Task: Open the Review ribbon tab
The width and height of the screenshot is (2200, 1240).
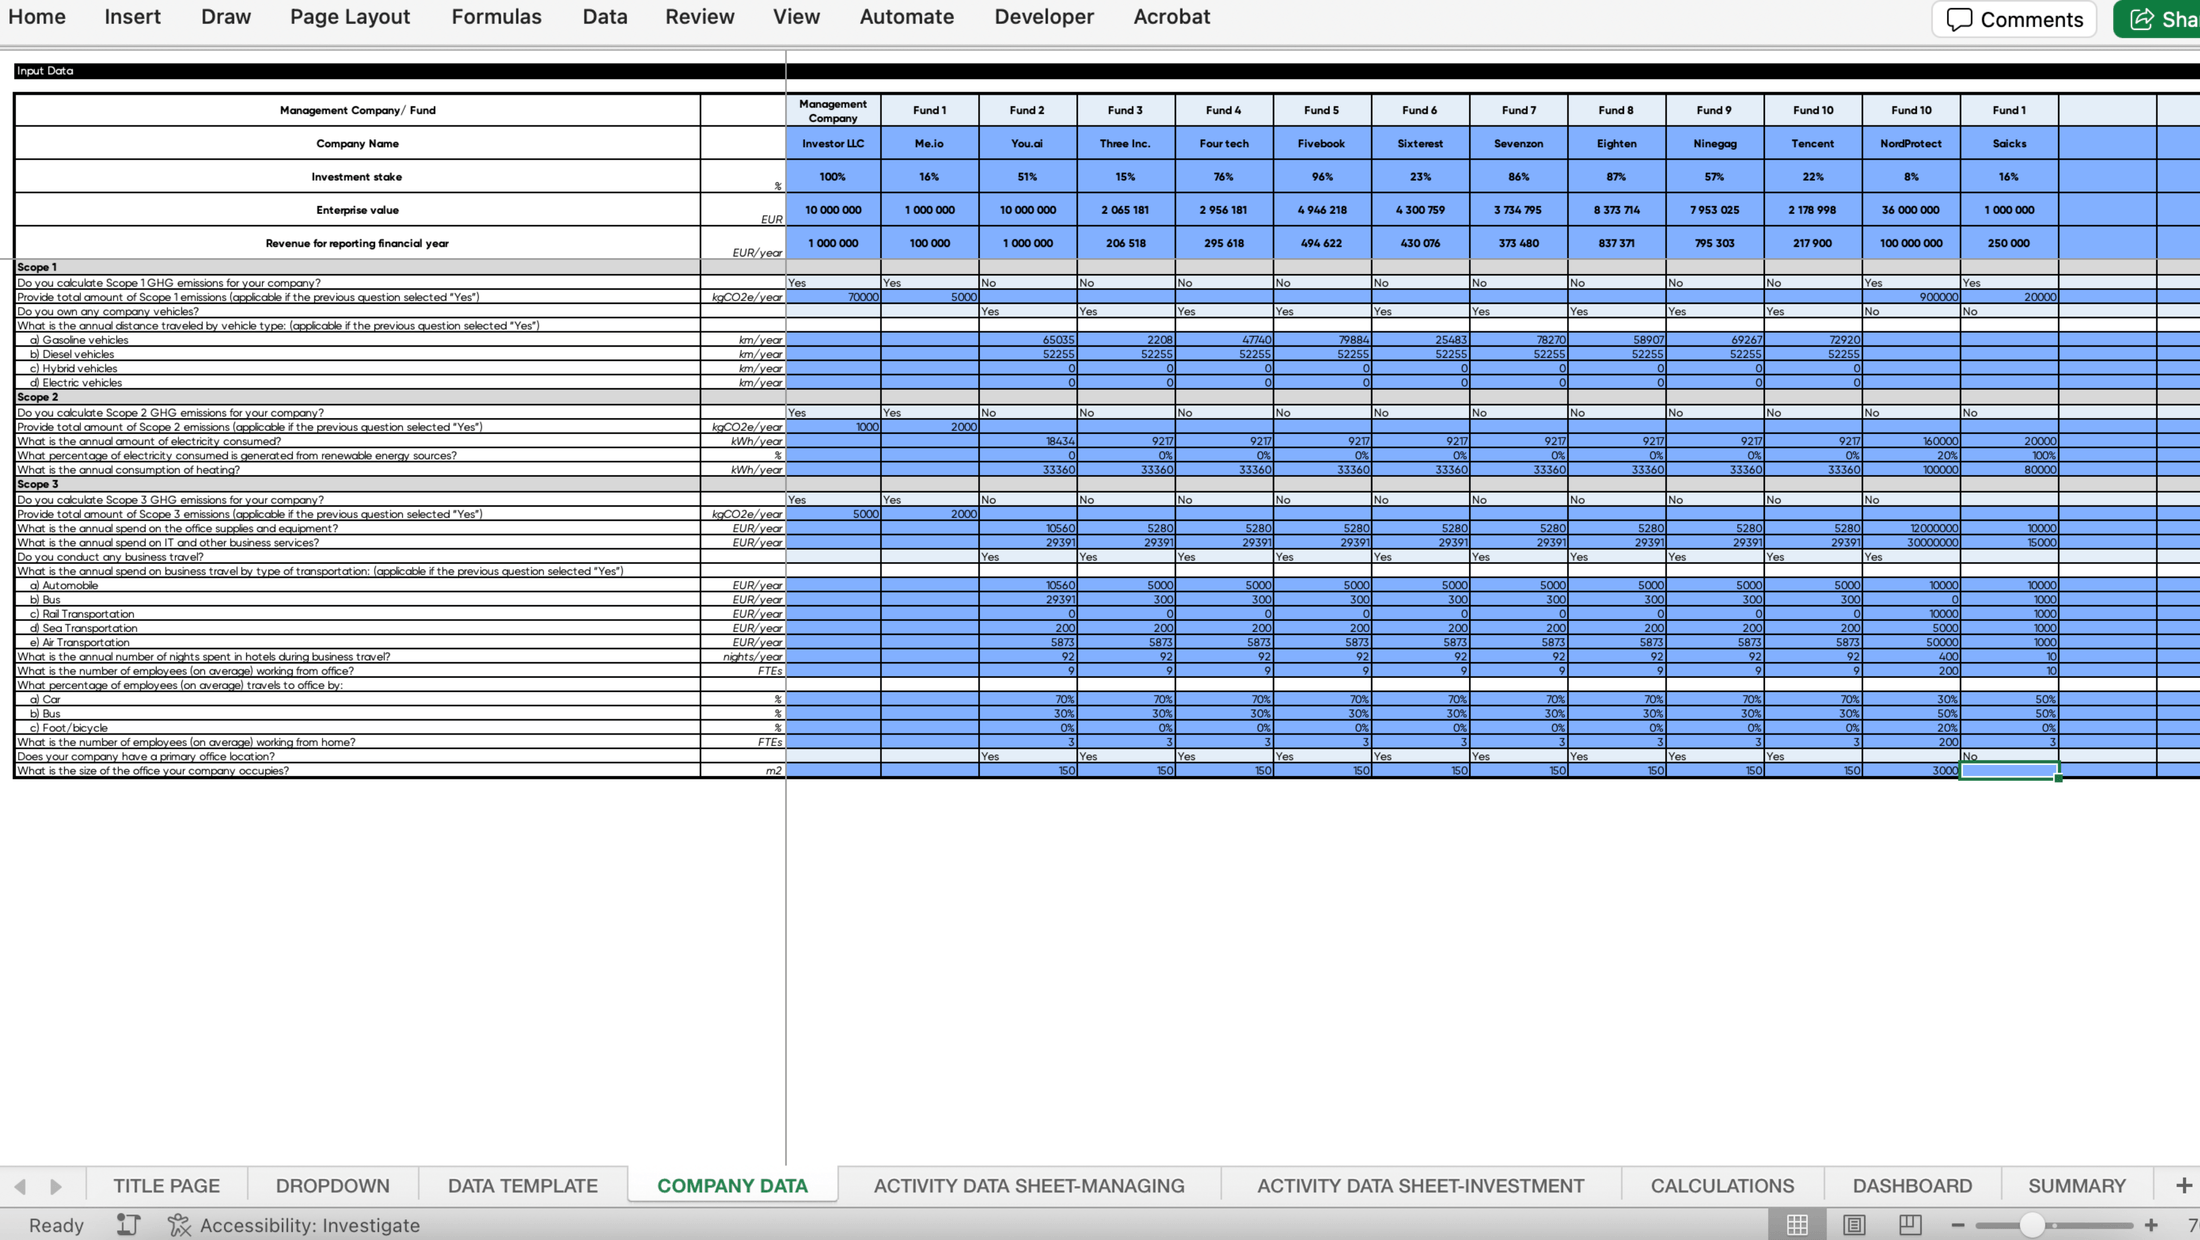Action: point(700,17)
